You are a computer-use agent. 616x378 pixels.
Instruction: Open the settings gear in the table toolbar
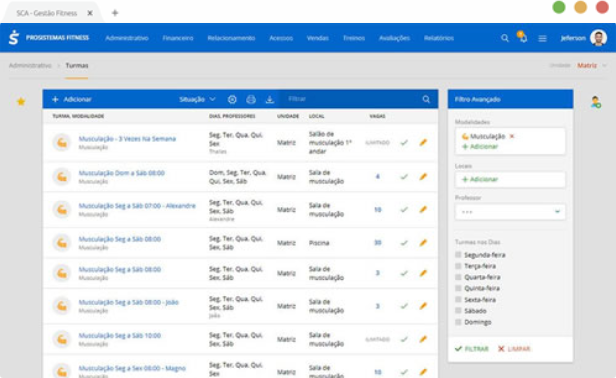(232, 99)
